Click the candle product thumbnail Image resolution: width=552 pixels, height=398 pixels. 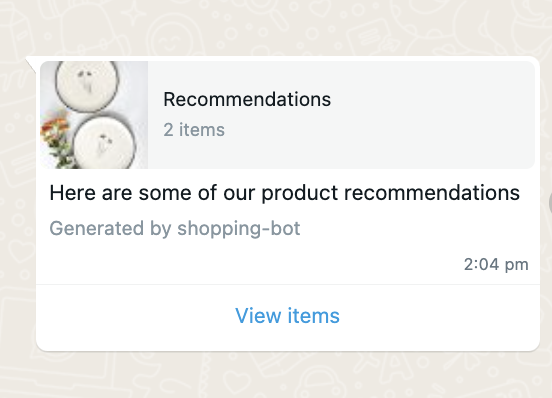point(94,115)
